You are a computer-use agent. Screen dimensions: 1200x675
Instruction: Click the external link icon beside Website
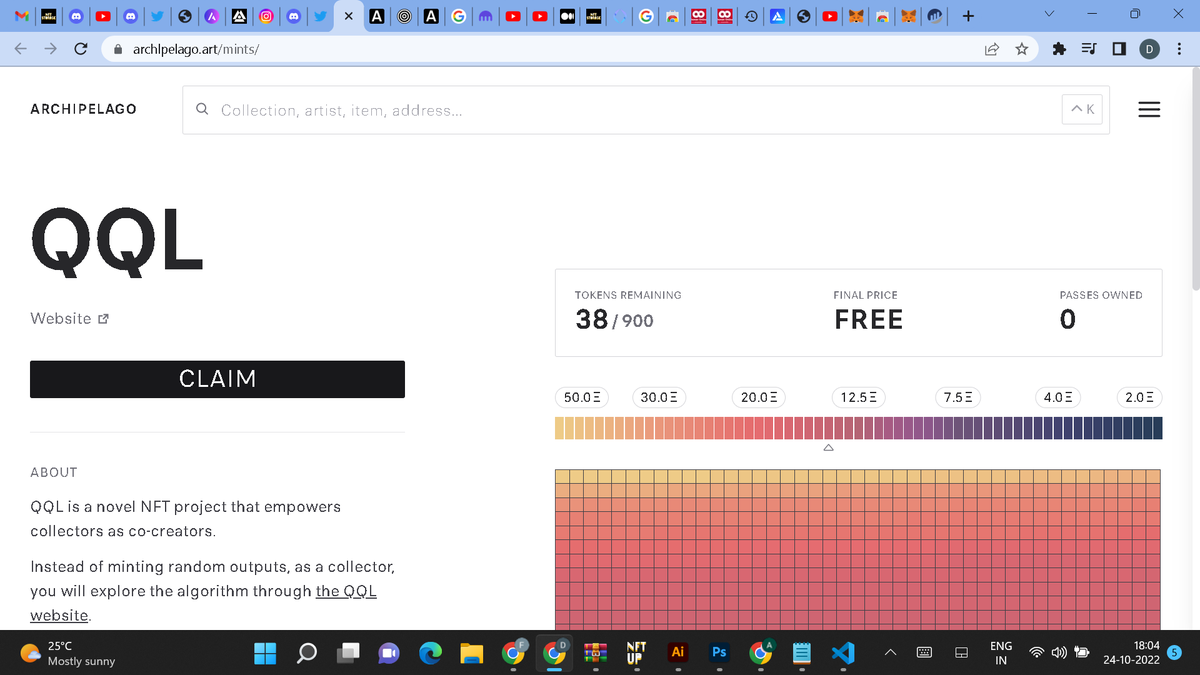102,319
